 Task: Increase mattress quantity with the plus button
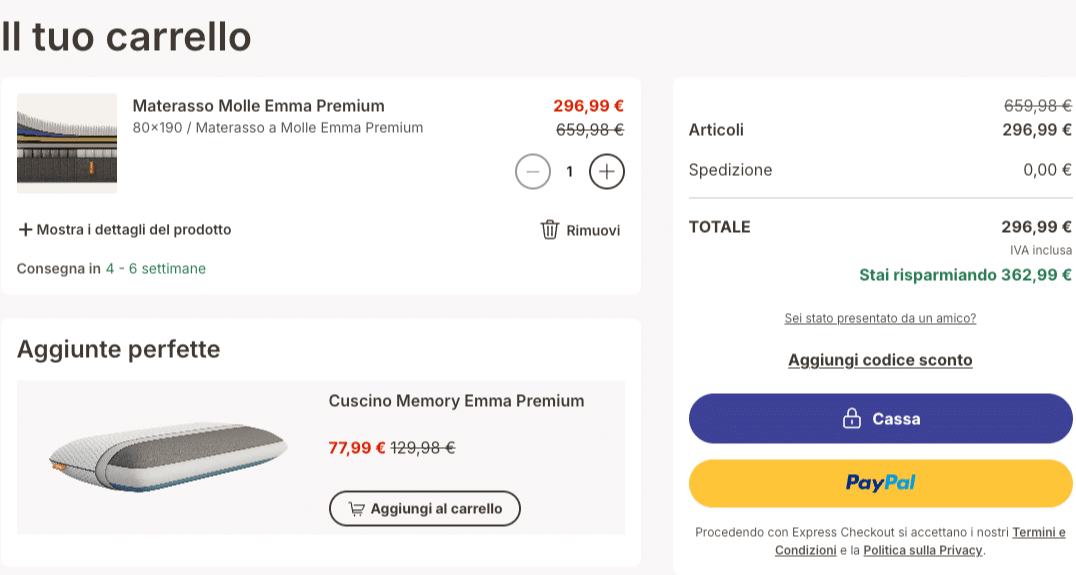click(606, 172)
